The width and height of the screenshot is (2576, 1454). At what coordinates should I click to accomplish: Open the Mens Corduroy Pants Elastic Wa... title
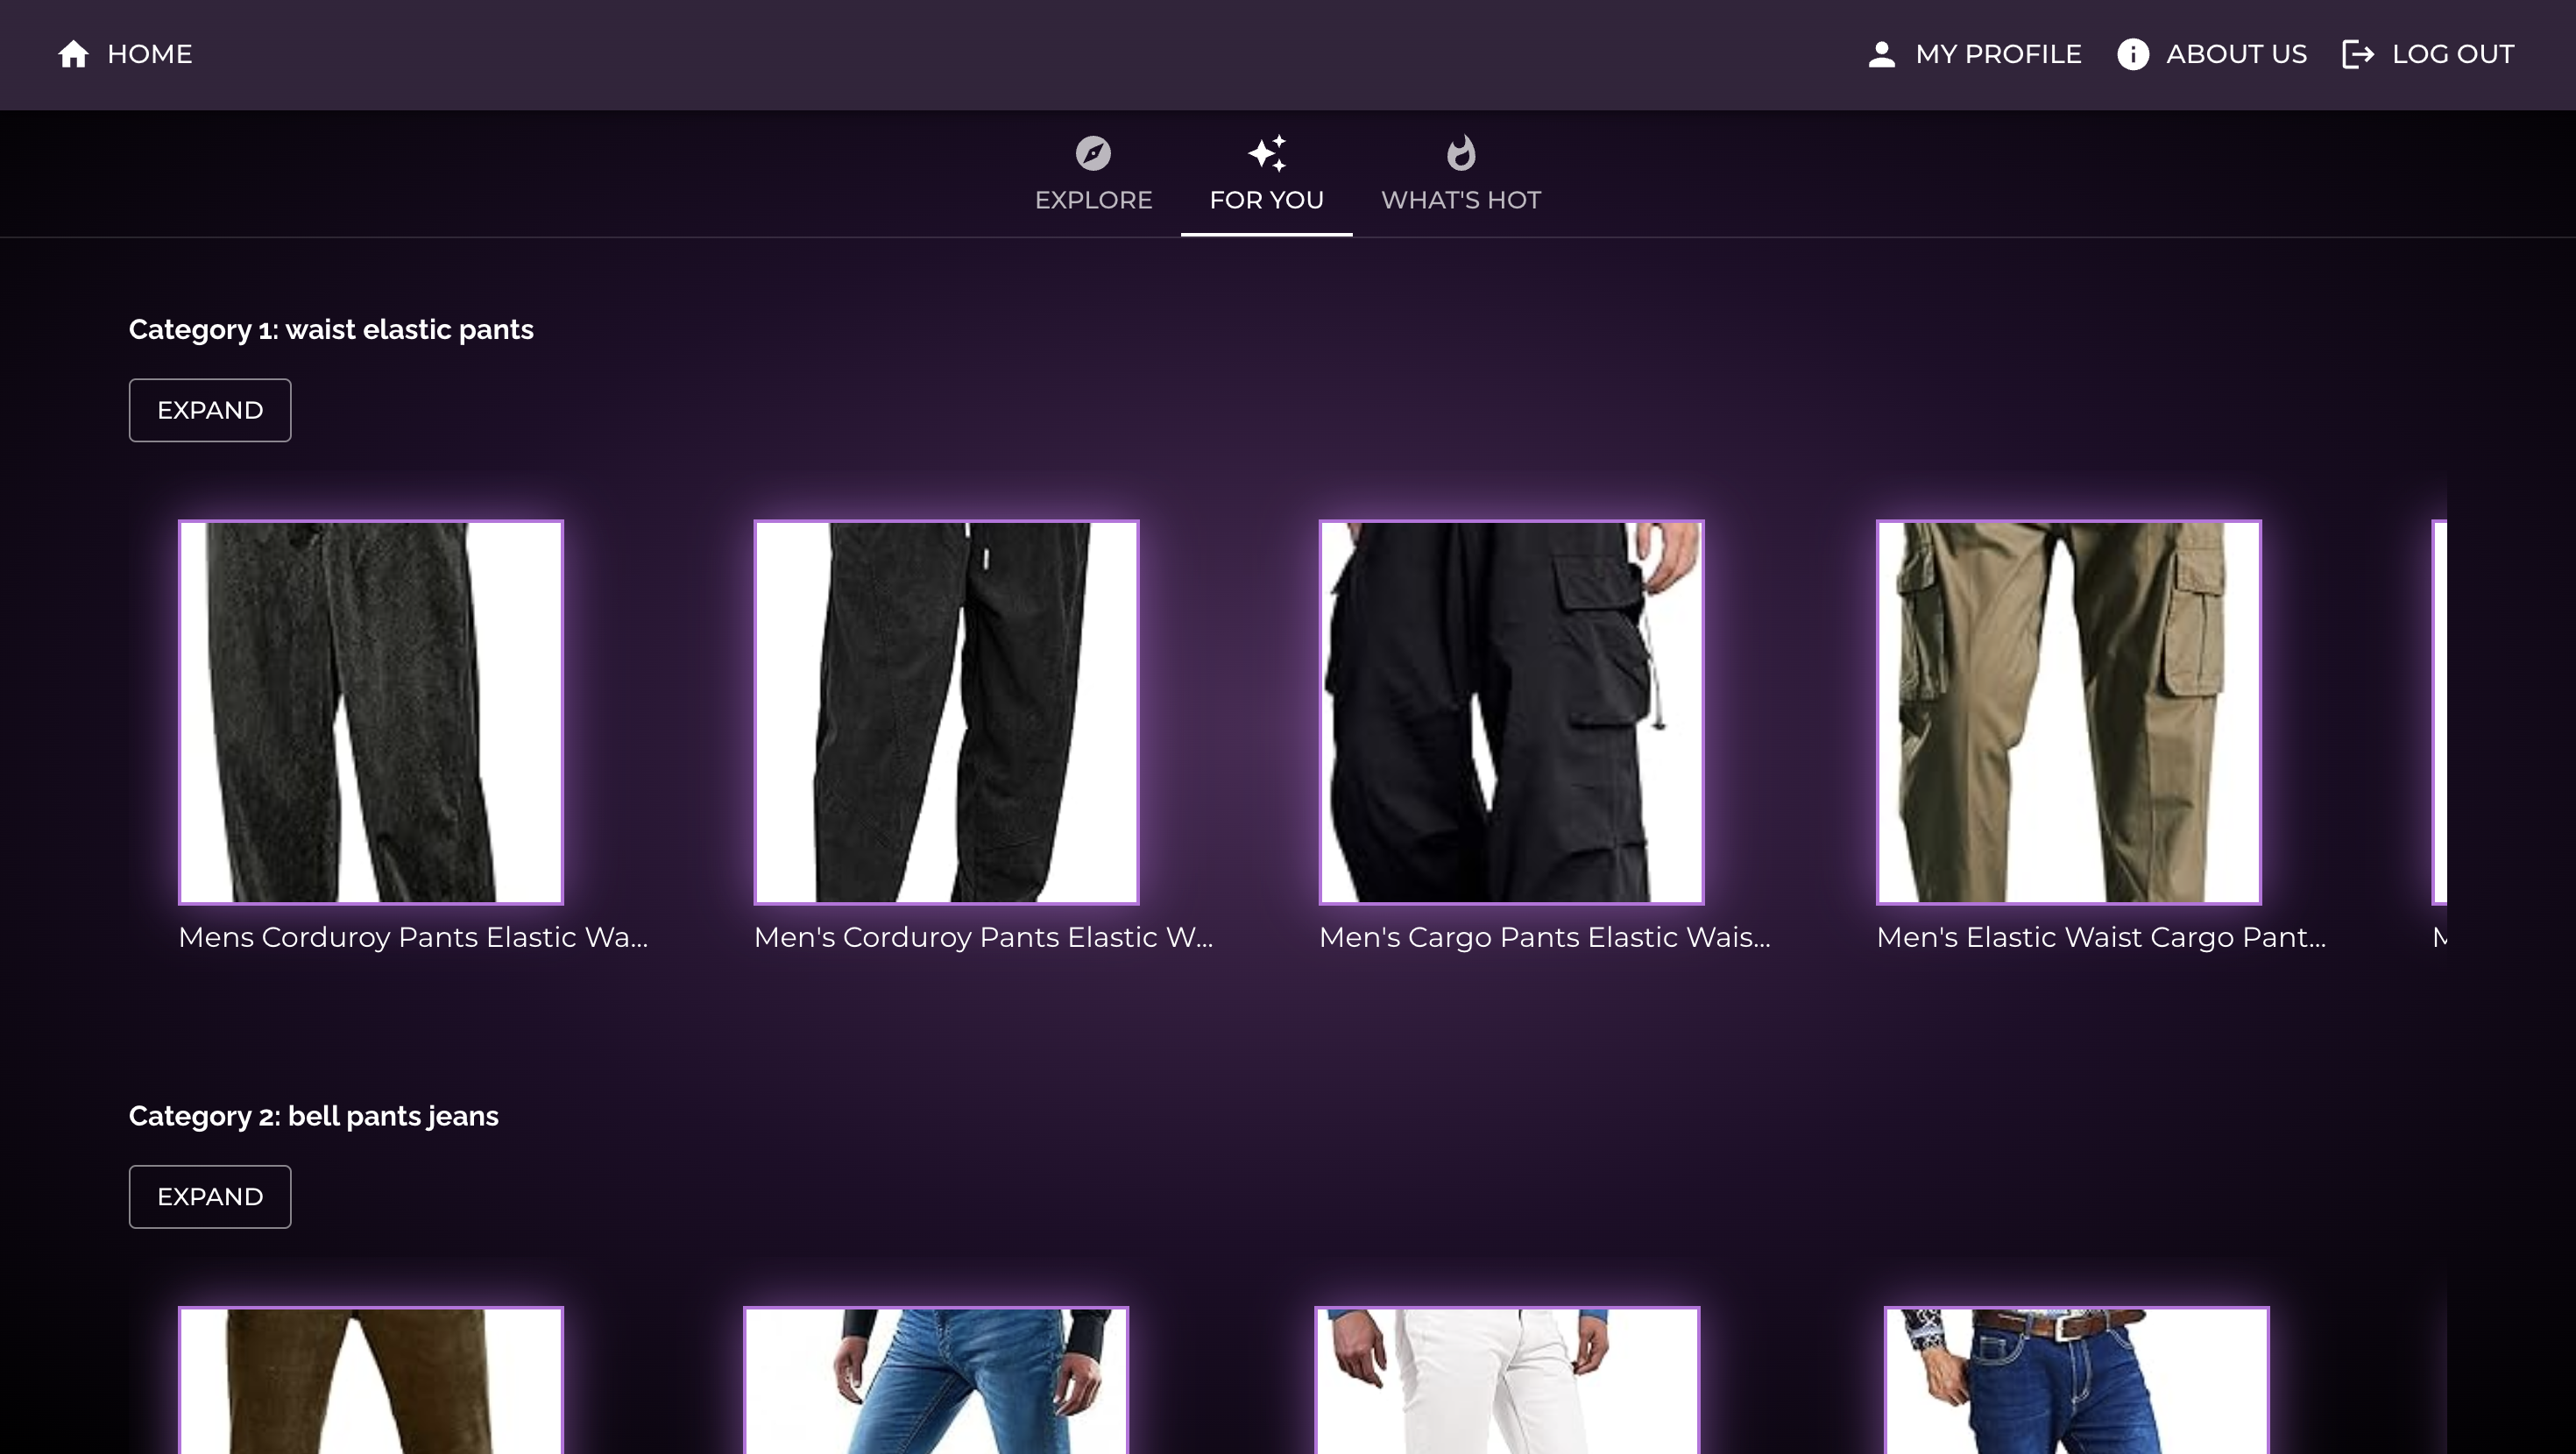click(x=412, y=937)
